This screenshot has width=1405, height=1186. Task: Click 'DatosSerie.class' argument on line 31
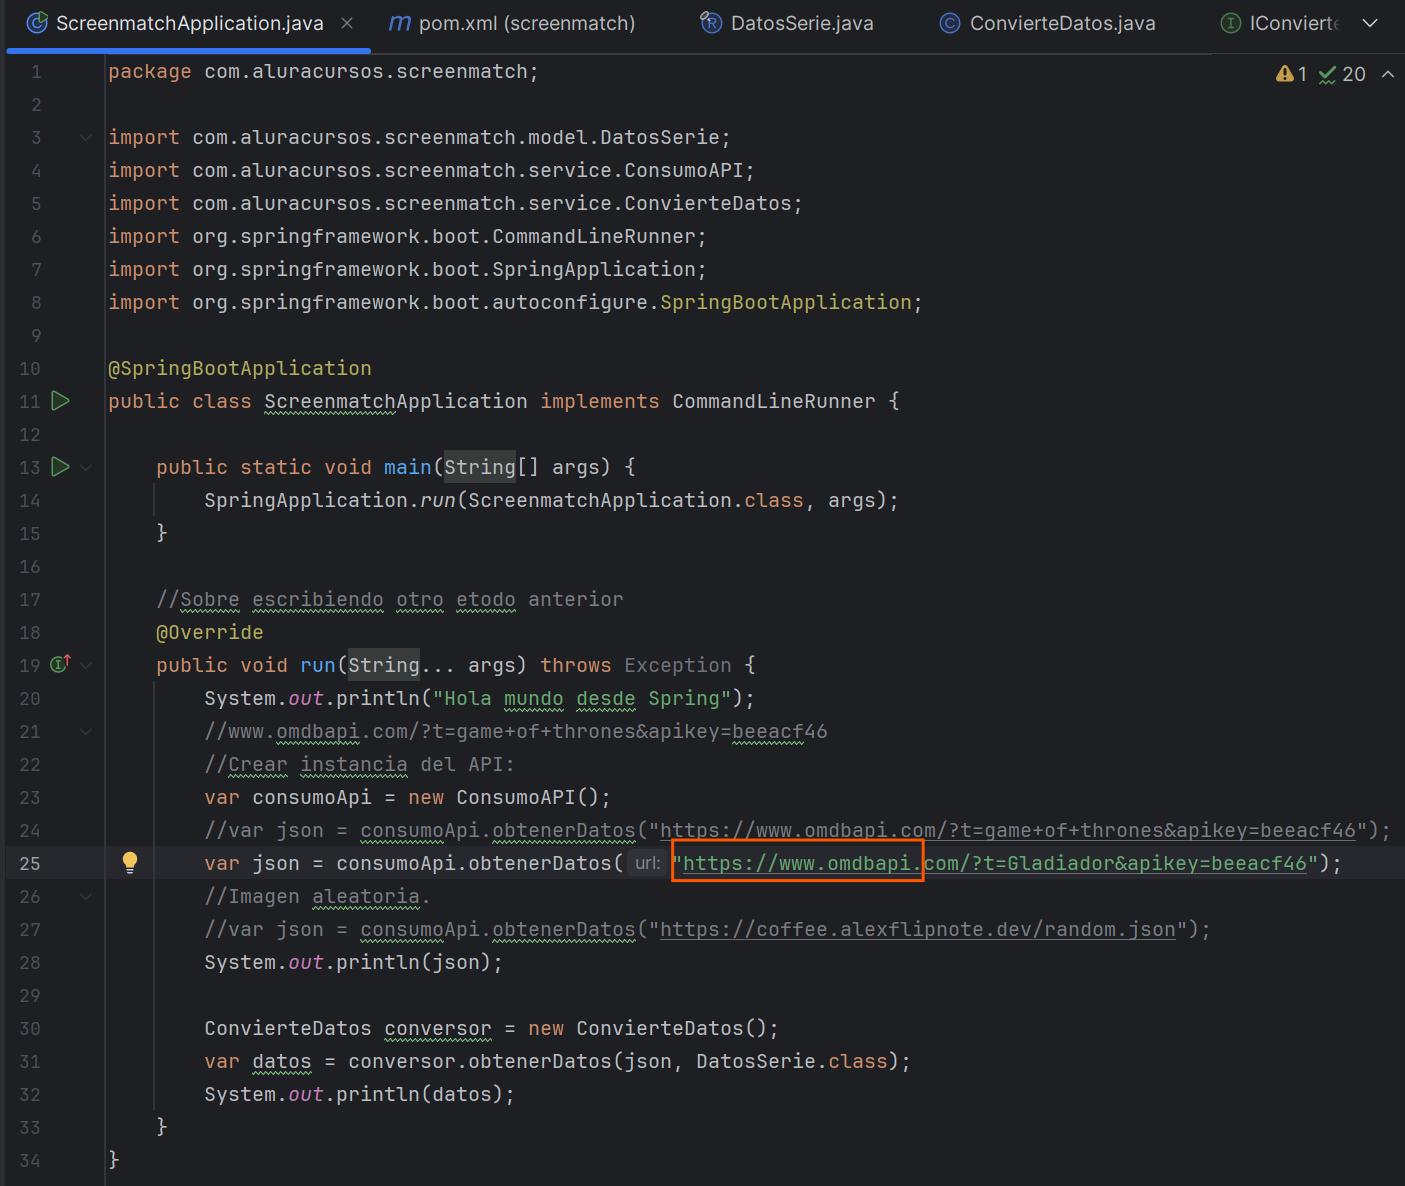coord(792,1061)
